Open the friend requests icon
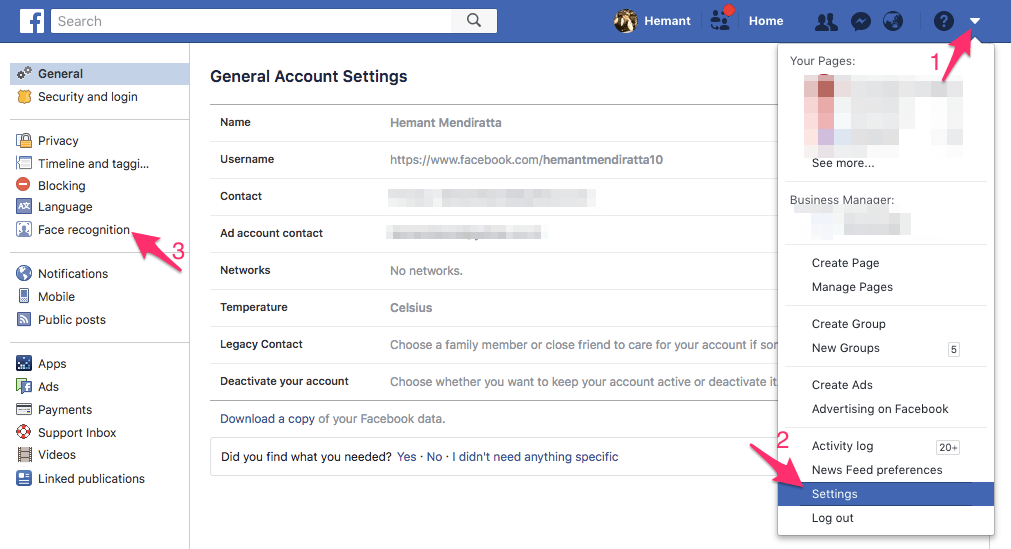1011x549 pixels. [826, 22]
